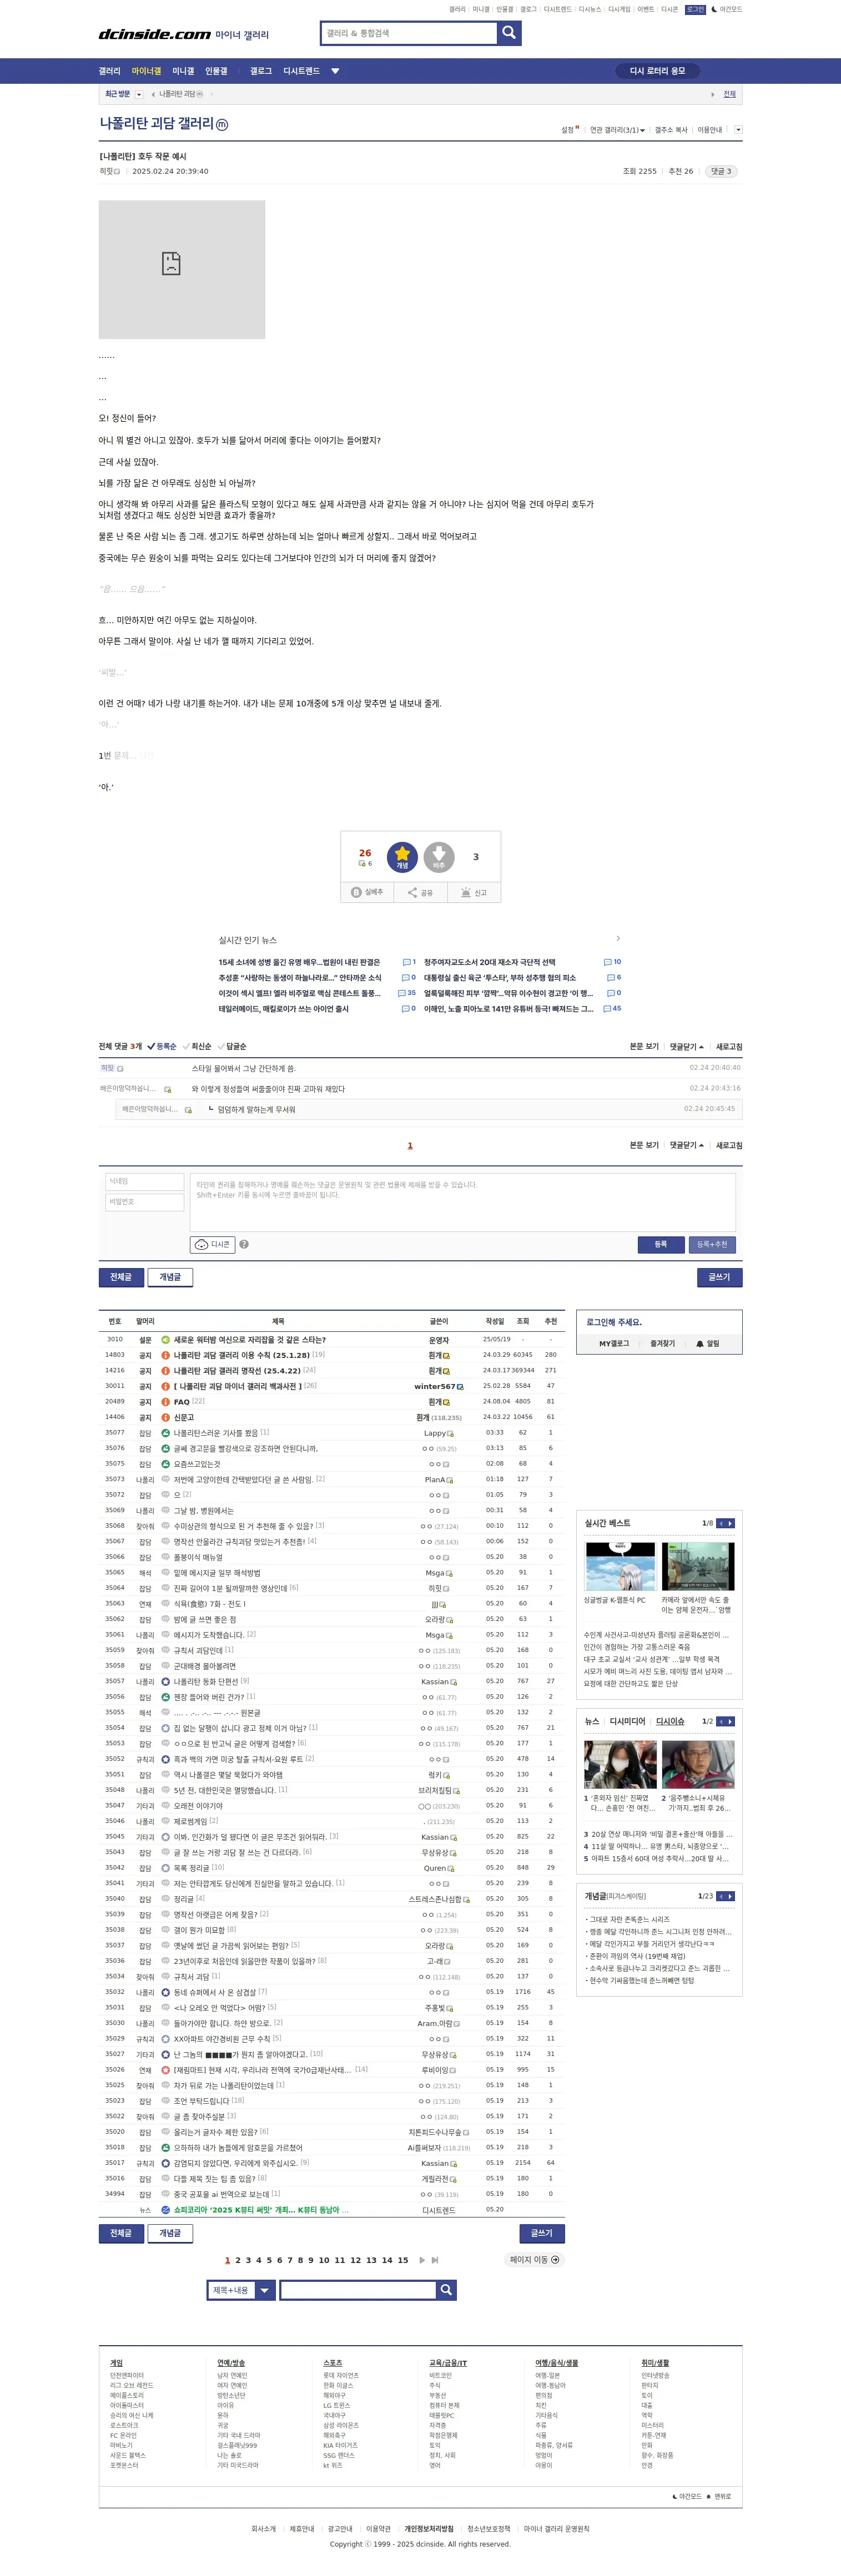Image resolution: width=841 pixels, height=2576 pixels.
Task: Open the 미니갤 nav tab
Action: pyautogui.click(x=183, y=71)
